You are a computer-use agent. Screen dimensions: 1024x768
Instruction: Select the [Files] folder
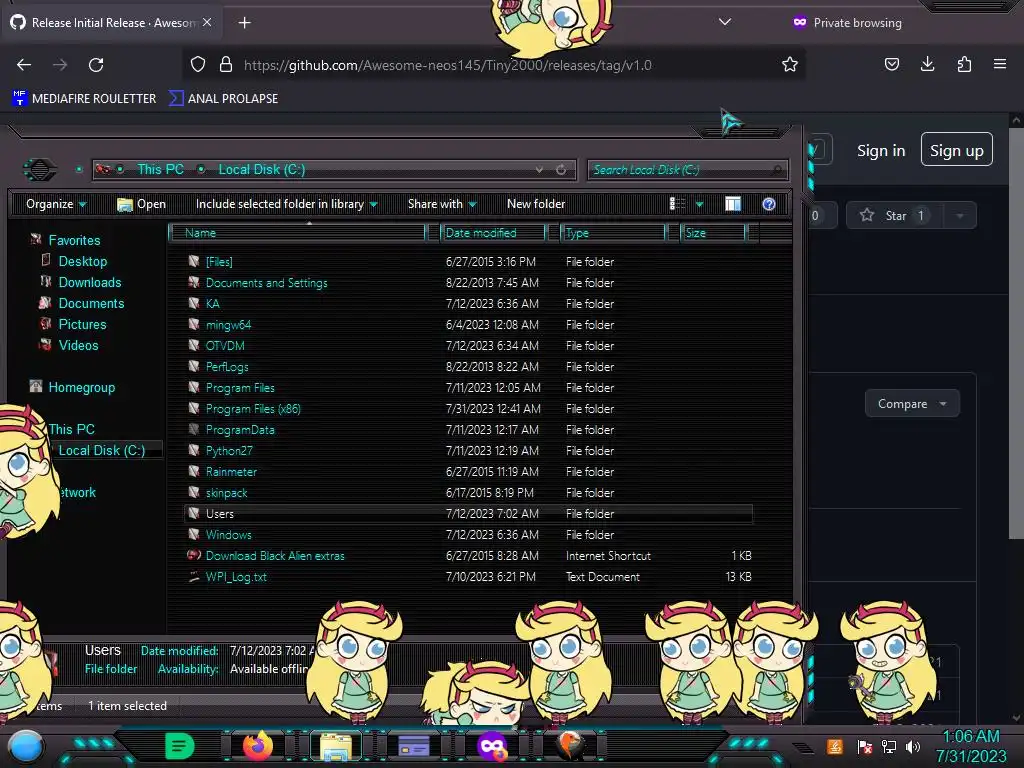coord(219,262)
